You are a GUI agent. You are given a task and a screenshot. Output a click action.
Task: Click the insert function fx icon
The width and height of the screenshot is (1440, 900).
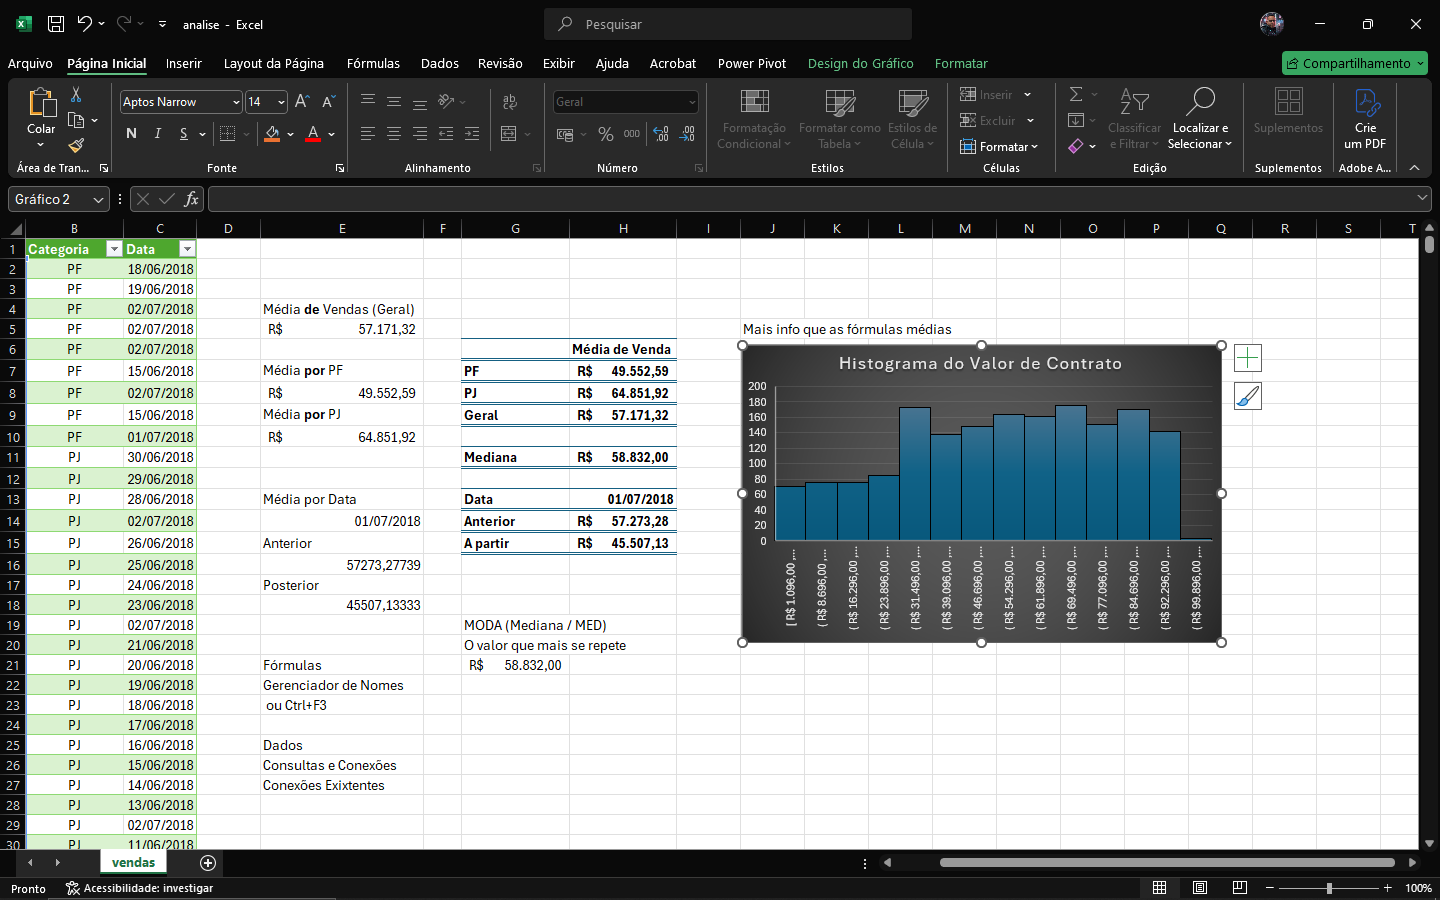[x=192, y=199]
